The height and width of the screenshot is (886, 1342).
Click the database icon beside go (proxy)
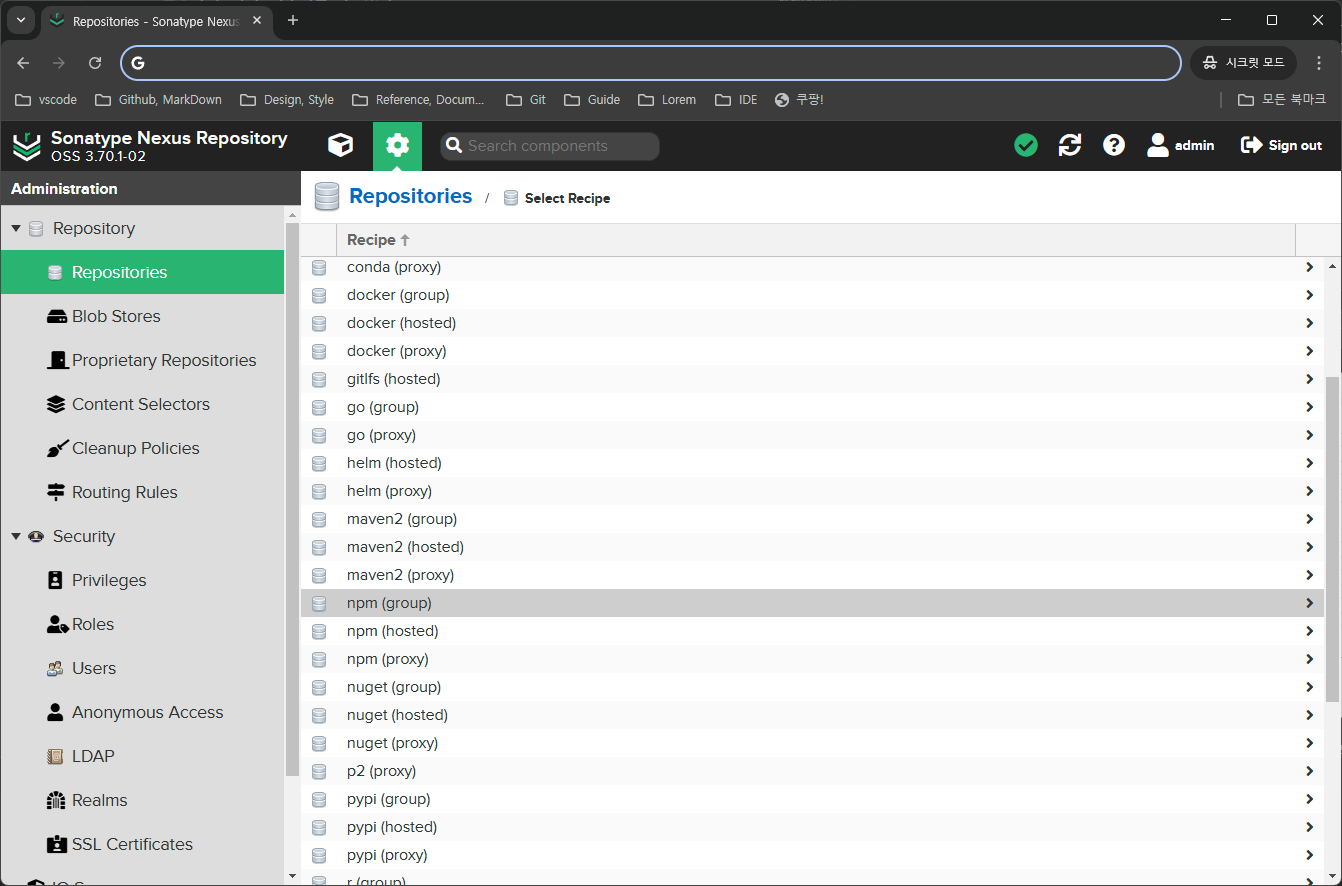pos(319,435)
